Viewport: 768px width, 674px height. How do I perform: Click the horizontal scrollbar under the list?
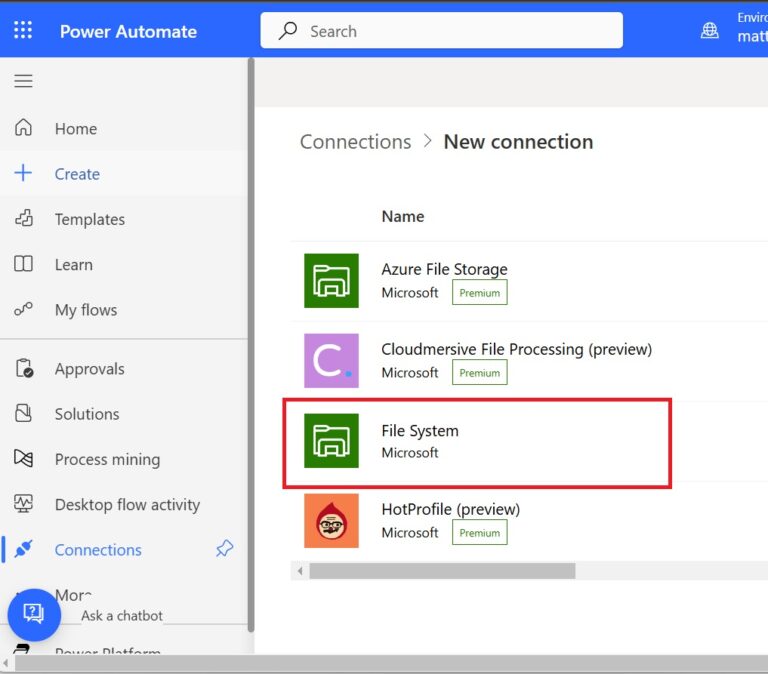pos(442,571)
